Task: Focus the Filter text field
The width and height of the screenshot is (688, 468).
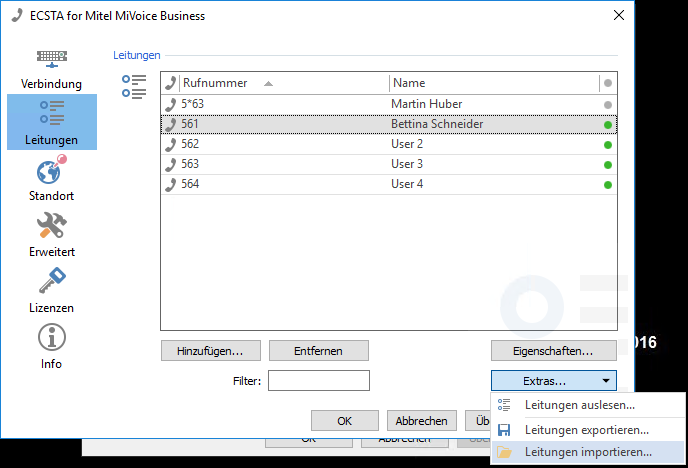Action: tap(319, 381)
